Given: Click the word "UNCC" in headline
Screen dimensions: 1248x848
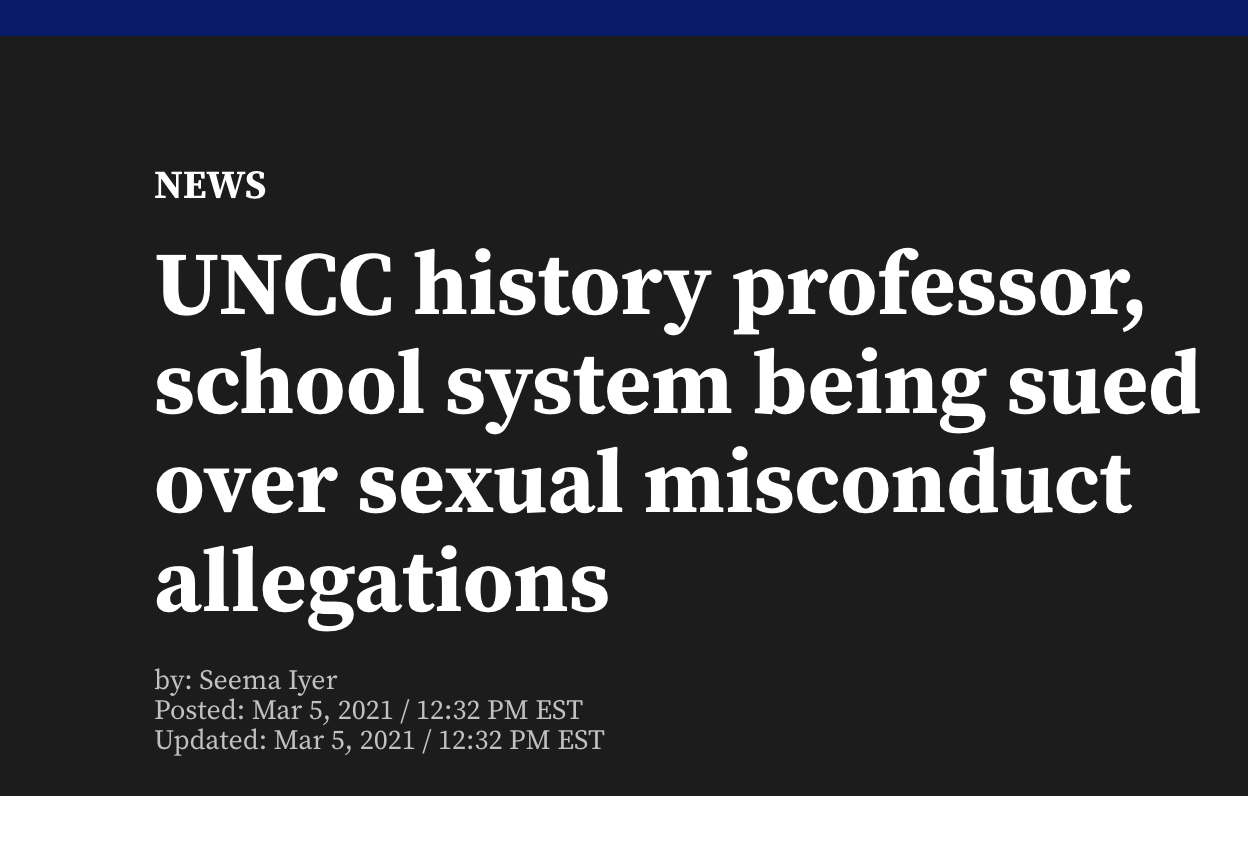Looking at the screenshot, I should coord(274,287).
